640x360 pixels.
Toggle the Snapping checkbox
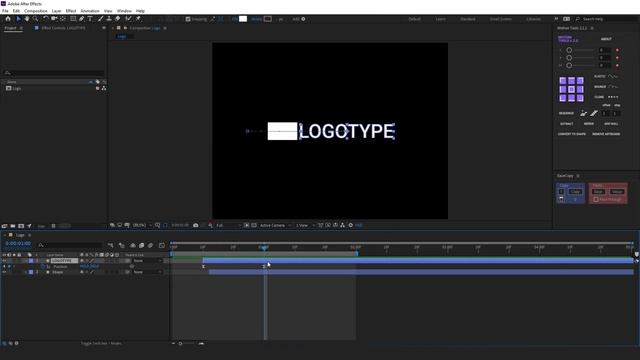point(188,19)
